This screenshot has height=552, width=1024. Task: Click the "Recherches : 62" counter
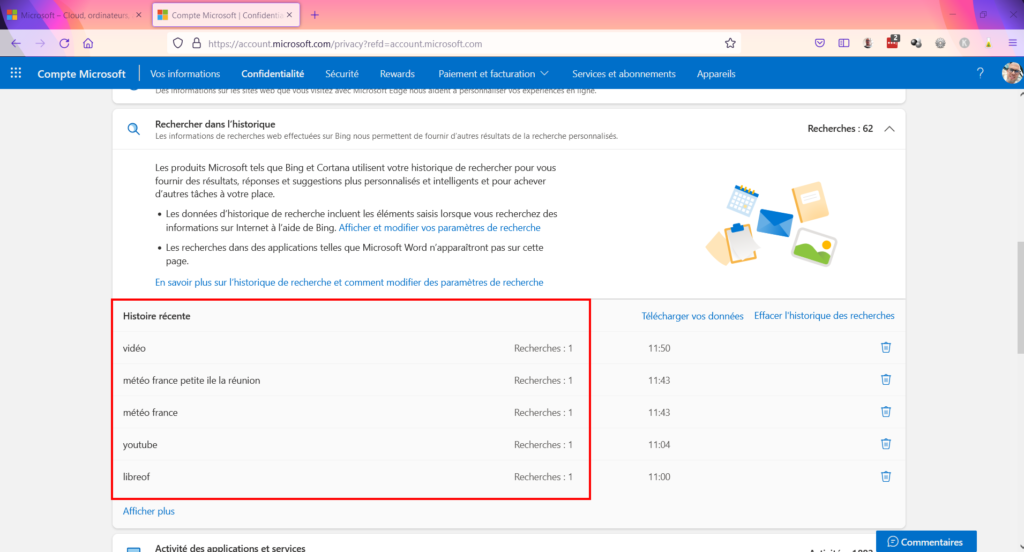(x=840, y=129)
